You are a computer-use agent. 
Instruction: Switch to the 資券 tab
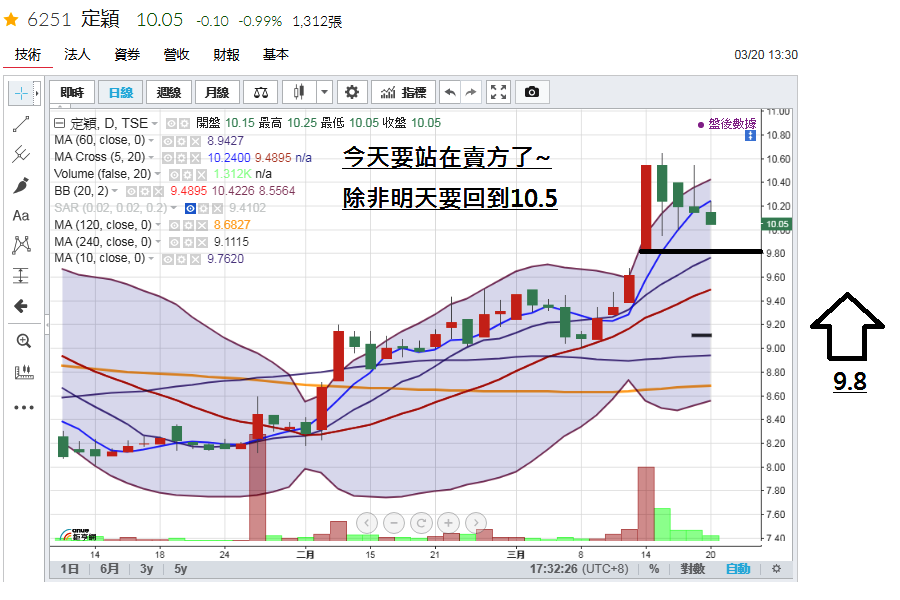point(127,55)
